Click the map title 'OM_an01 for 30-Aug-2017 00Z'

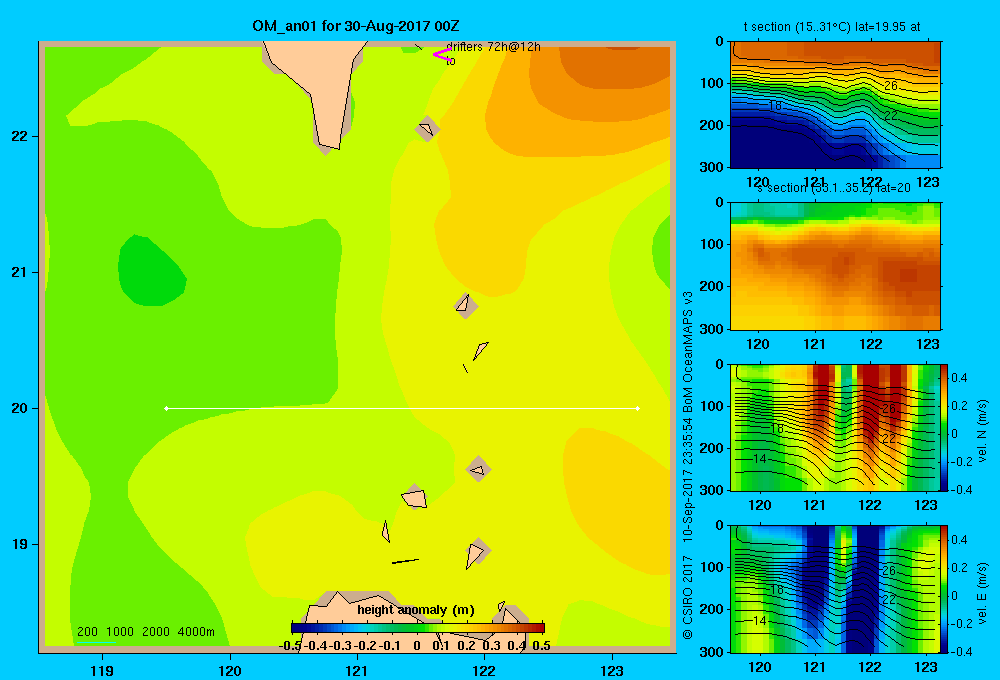pos(356,26)
